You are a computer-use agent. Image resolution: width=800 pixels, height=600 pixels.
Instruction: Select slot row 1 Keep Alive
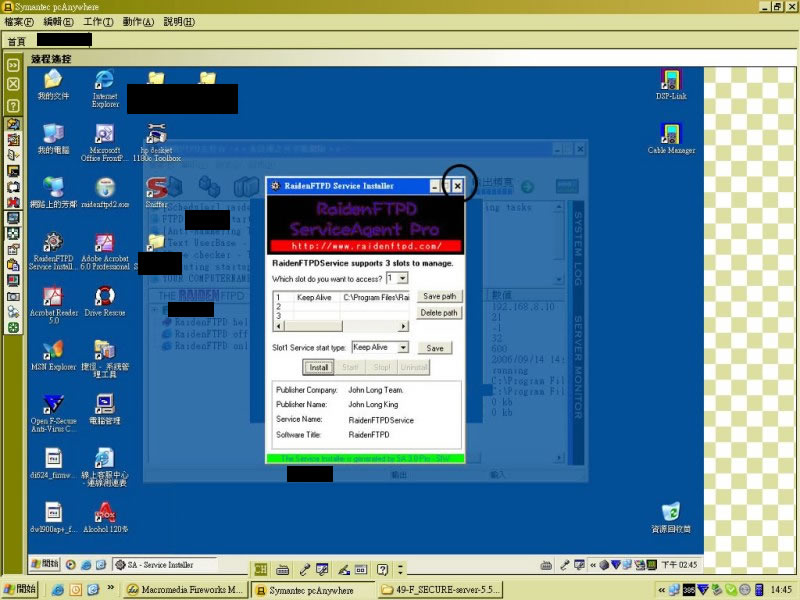(341, 297)
